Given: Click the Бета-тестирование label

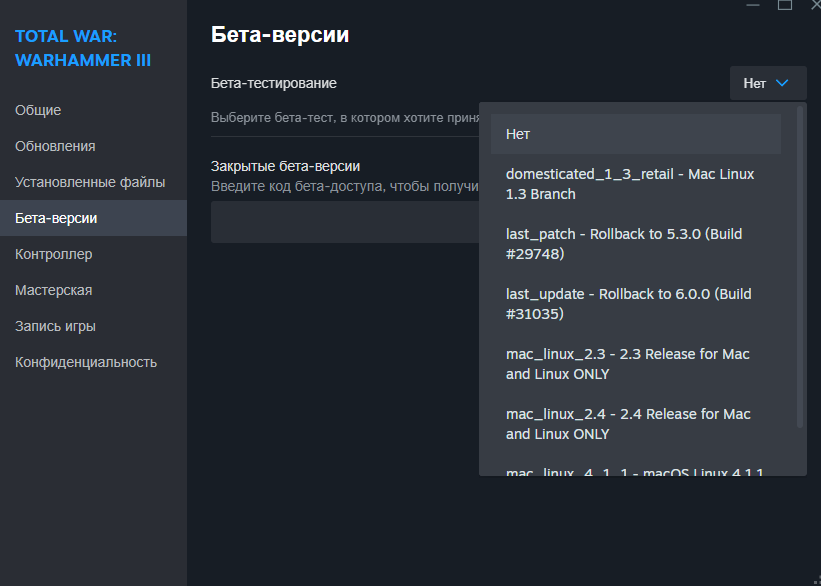Looking at the screenshot, I should pyautogui.click(x=273, y=83).
